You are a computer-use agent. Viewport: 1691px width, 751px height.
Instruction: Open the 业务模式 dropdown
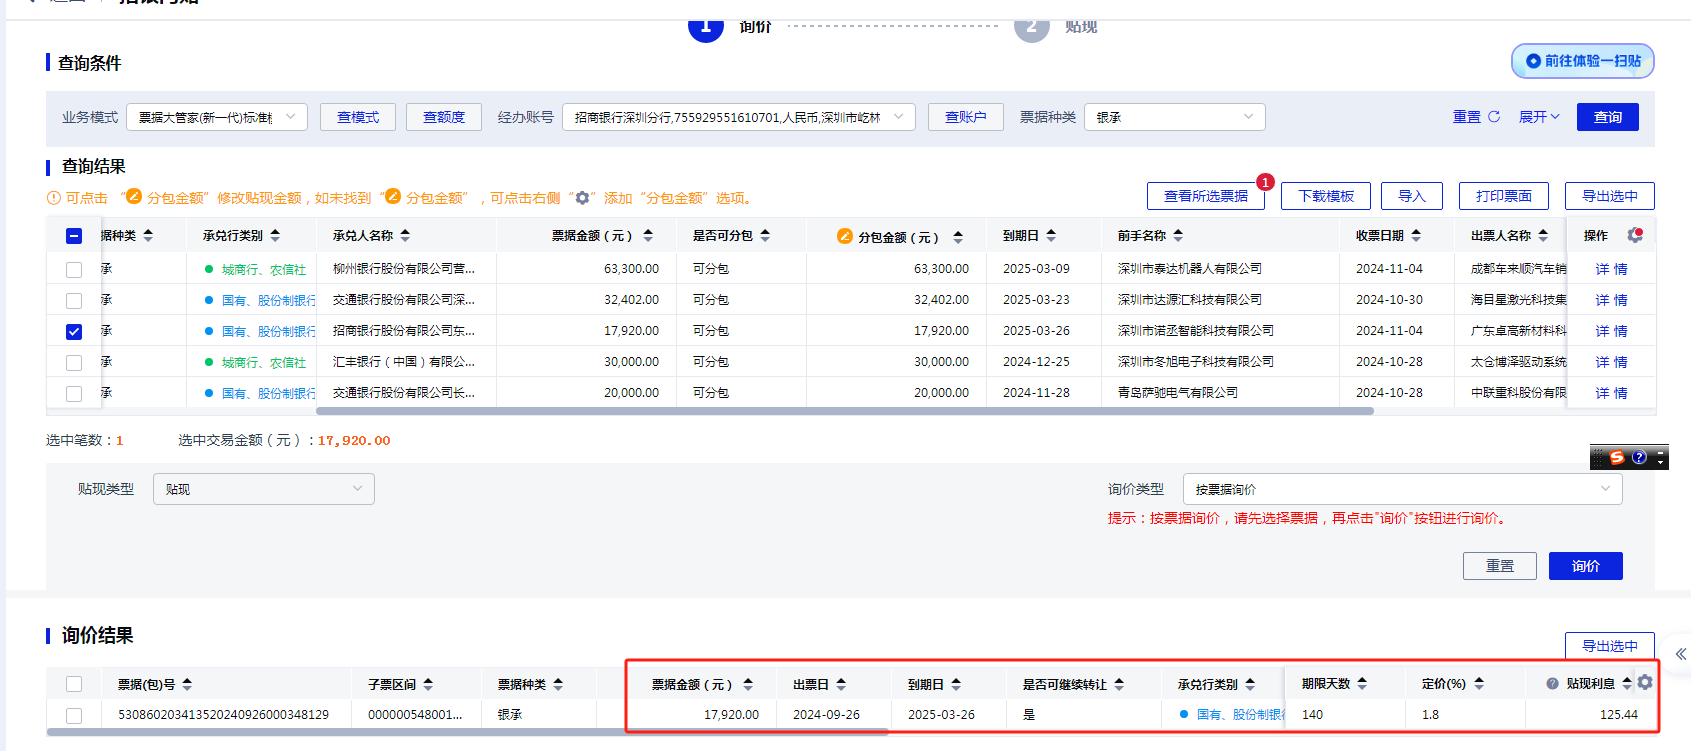click(216, 117)
